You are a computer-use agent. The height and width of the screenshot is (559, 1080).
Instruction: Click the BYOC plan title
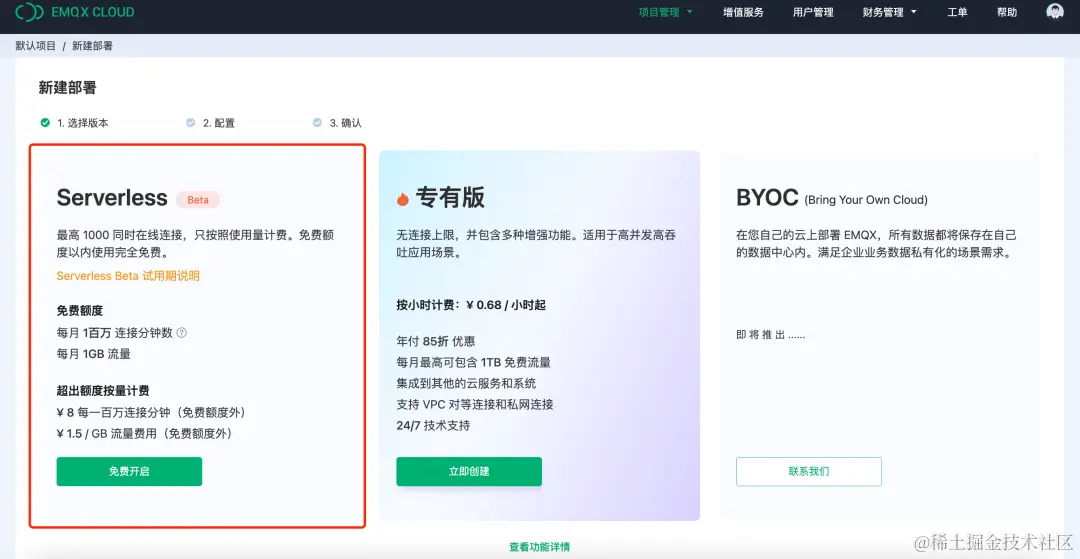point(767,198)
